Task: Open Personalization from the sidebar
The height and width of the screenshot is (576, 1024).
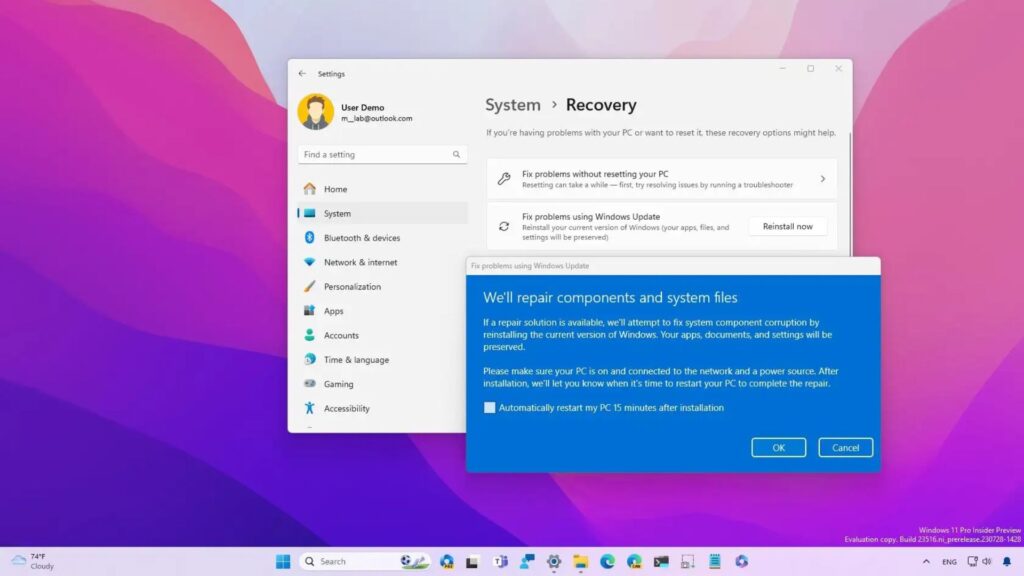Action: click(352, 287)
